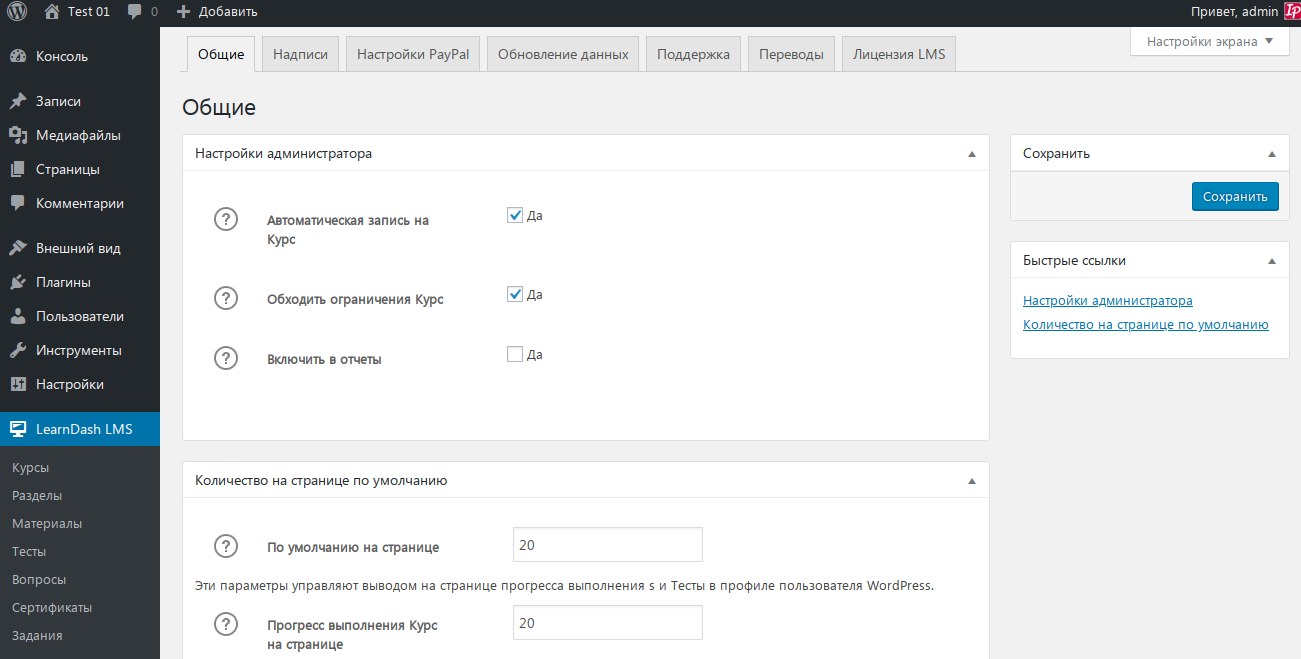Viewport: 1301px width, 659px height.
Task: Click the Комментарии sidebar icon
Action: 18,203
